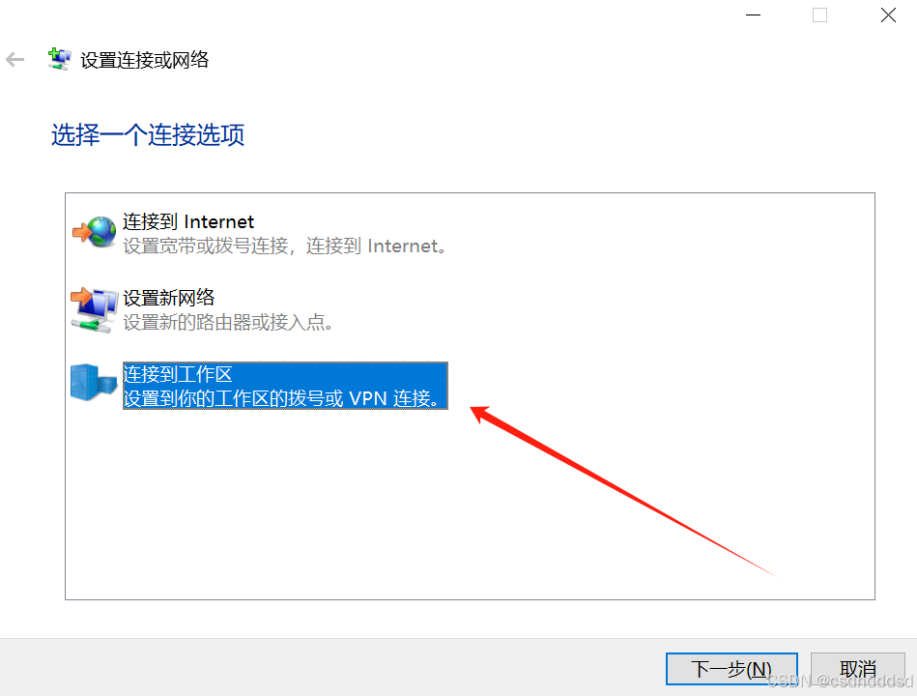Click the 设置连接或网络 window title text
This screenshot has height=696, width=917.
[x=144, y=60]
